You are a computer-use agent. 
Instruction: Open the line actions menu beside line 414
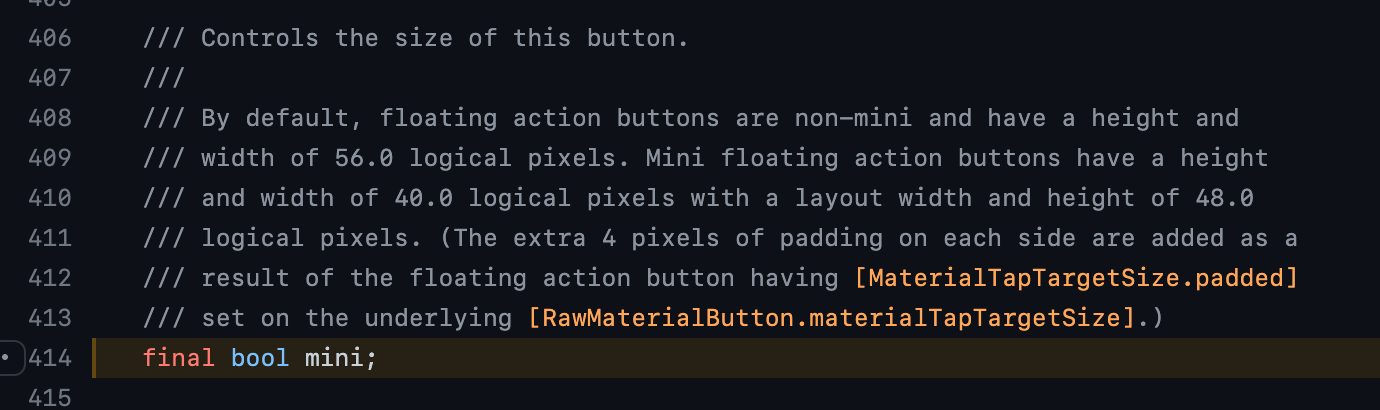click(x=8, y=357)
